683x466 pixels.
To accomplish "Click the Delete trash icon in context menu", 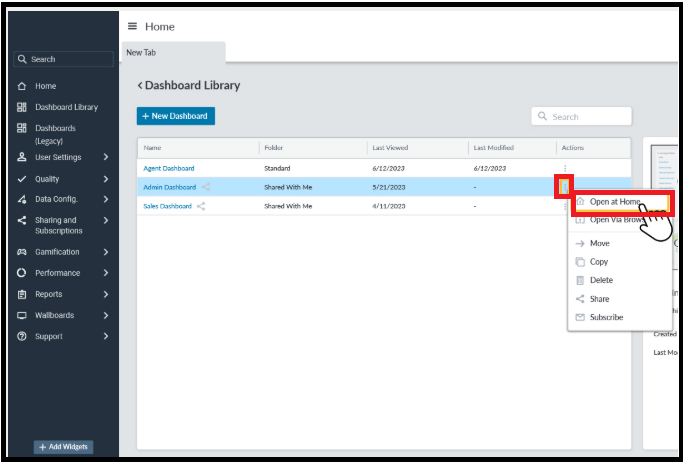I will [580, 280].
